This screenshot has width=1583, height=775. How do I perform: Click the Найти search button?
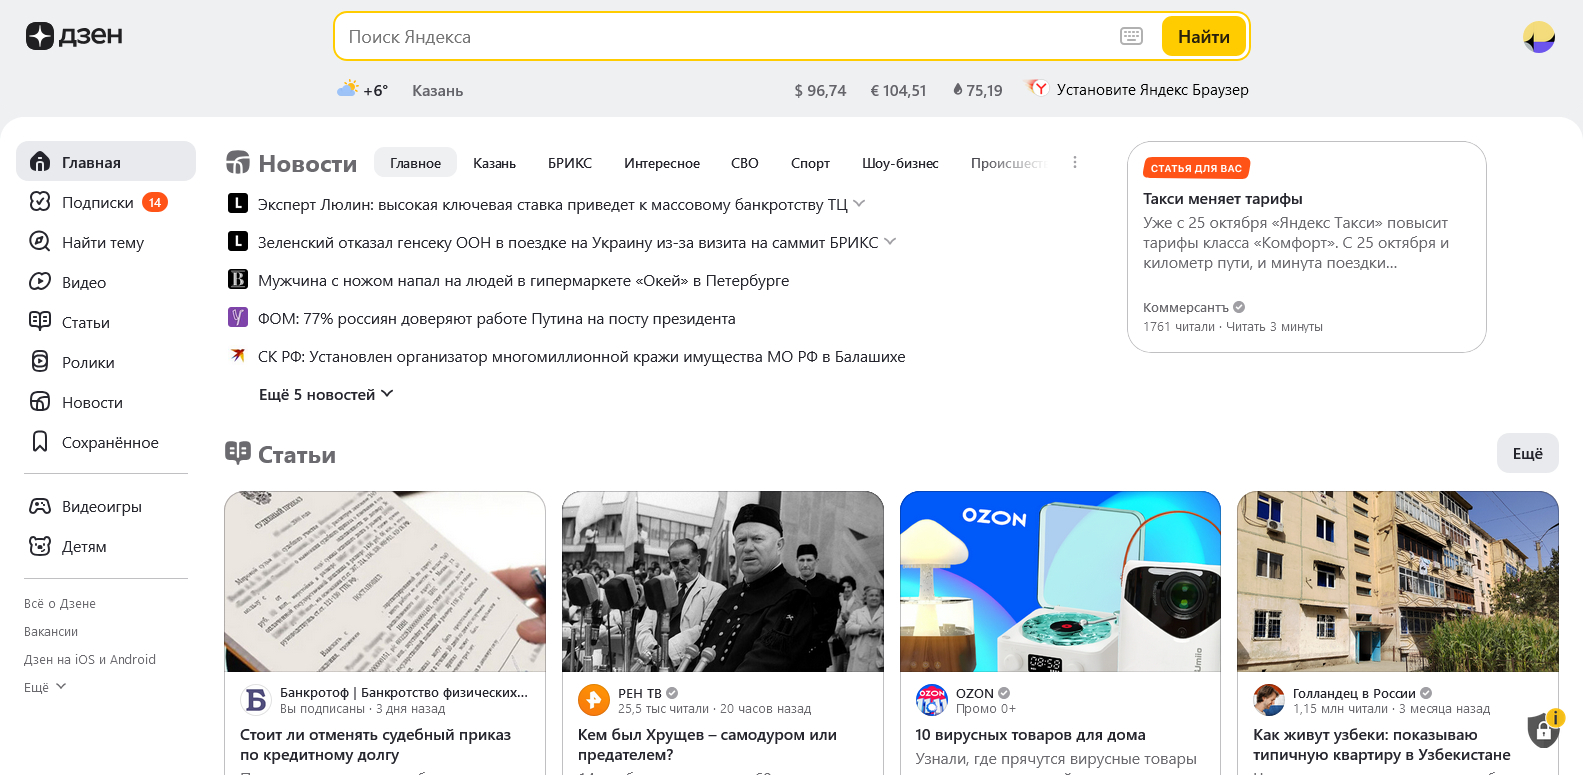pyautogui.click(x=1204, y=37)
